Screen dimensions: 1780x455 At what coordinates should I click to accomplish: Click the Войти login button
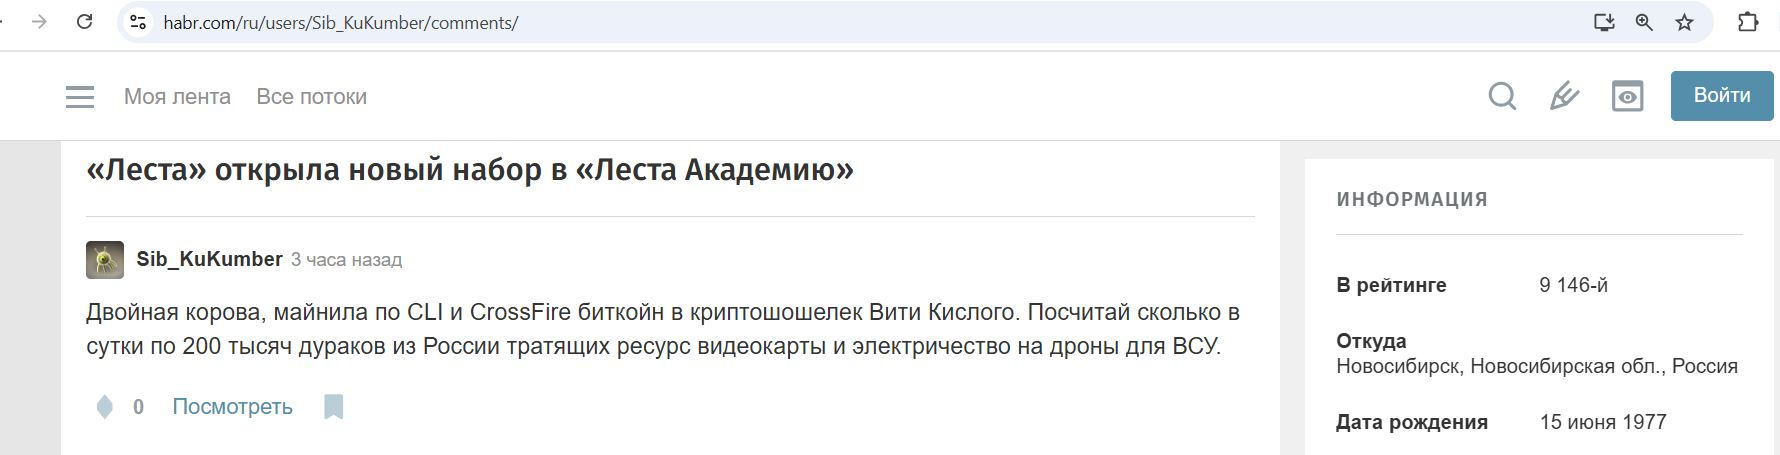(1722, 96)
